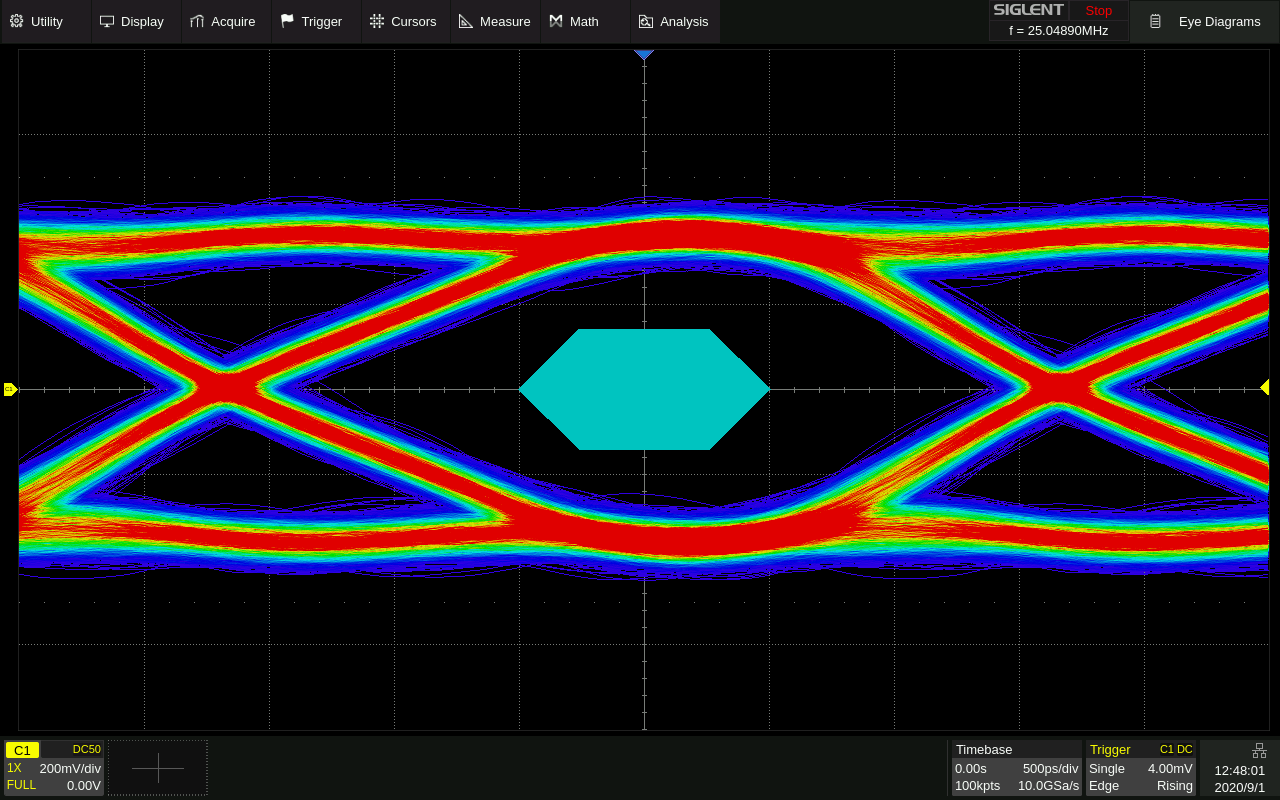The height and width of the screenshot is (800, 1280).
Task: Click the Eye Diagrams button label
Action: click(x=1219, y=21)
